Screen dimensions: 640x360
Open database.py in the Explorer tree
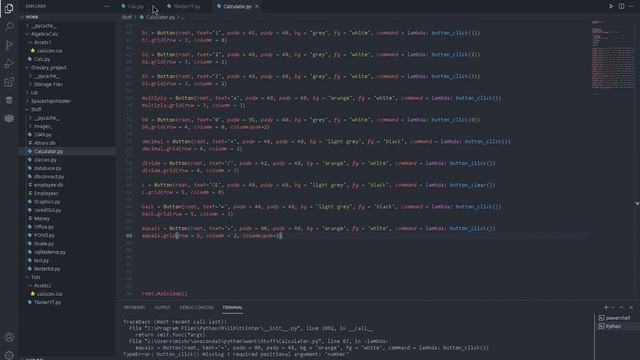coord(47,168)
